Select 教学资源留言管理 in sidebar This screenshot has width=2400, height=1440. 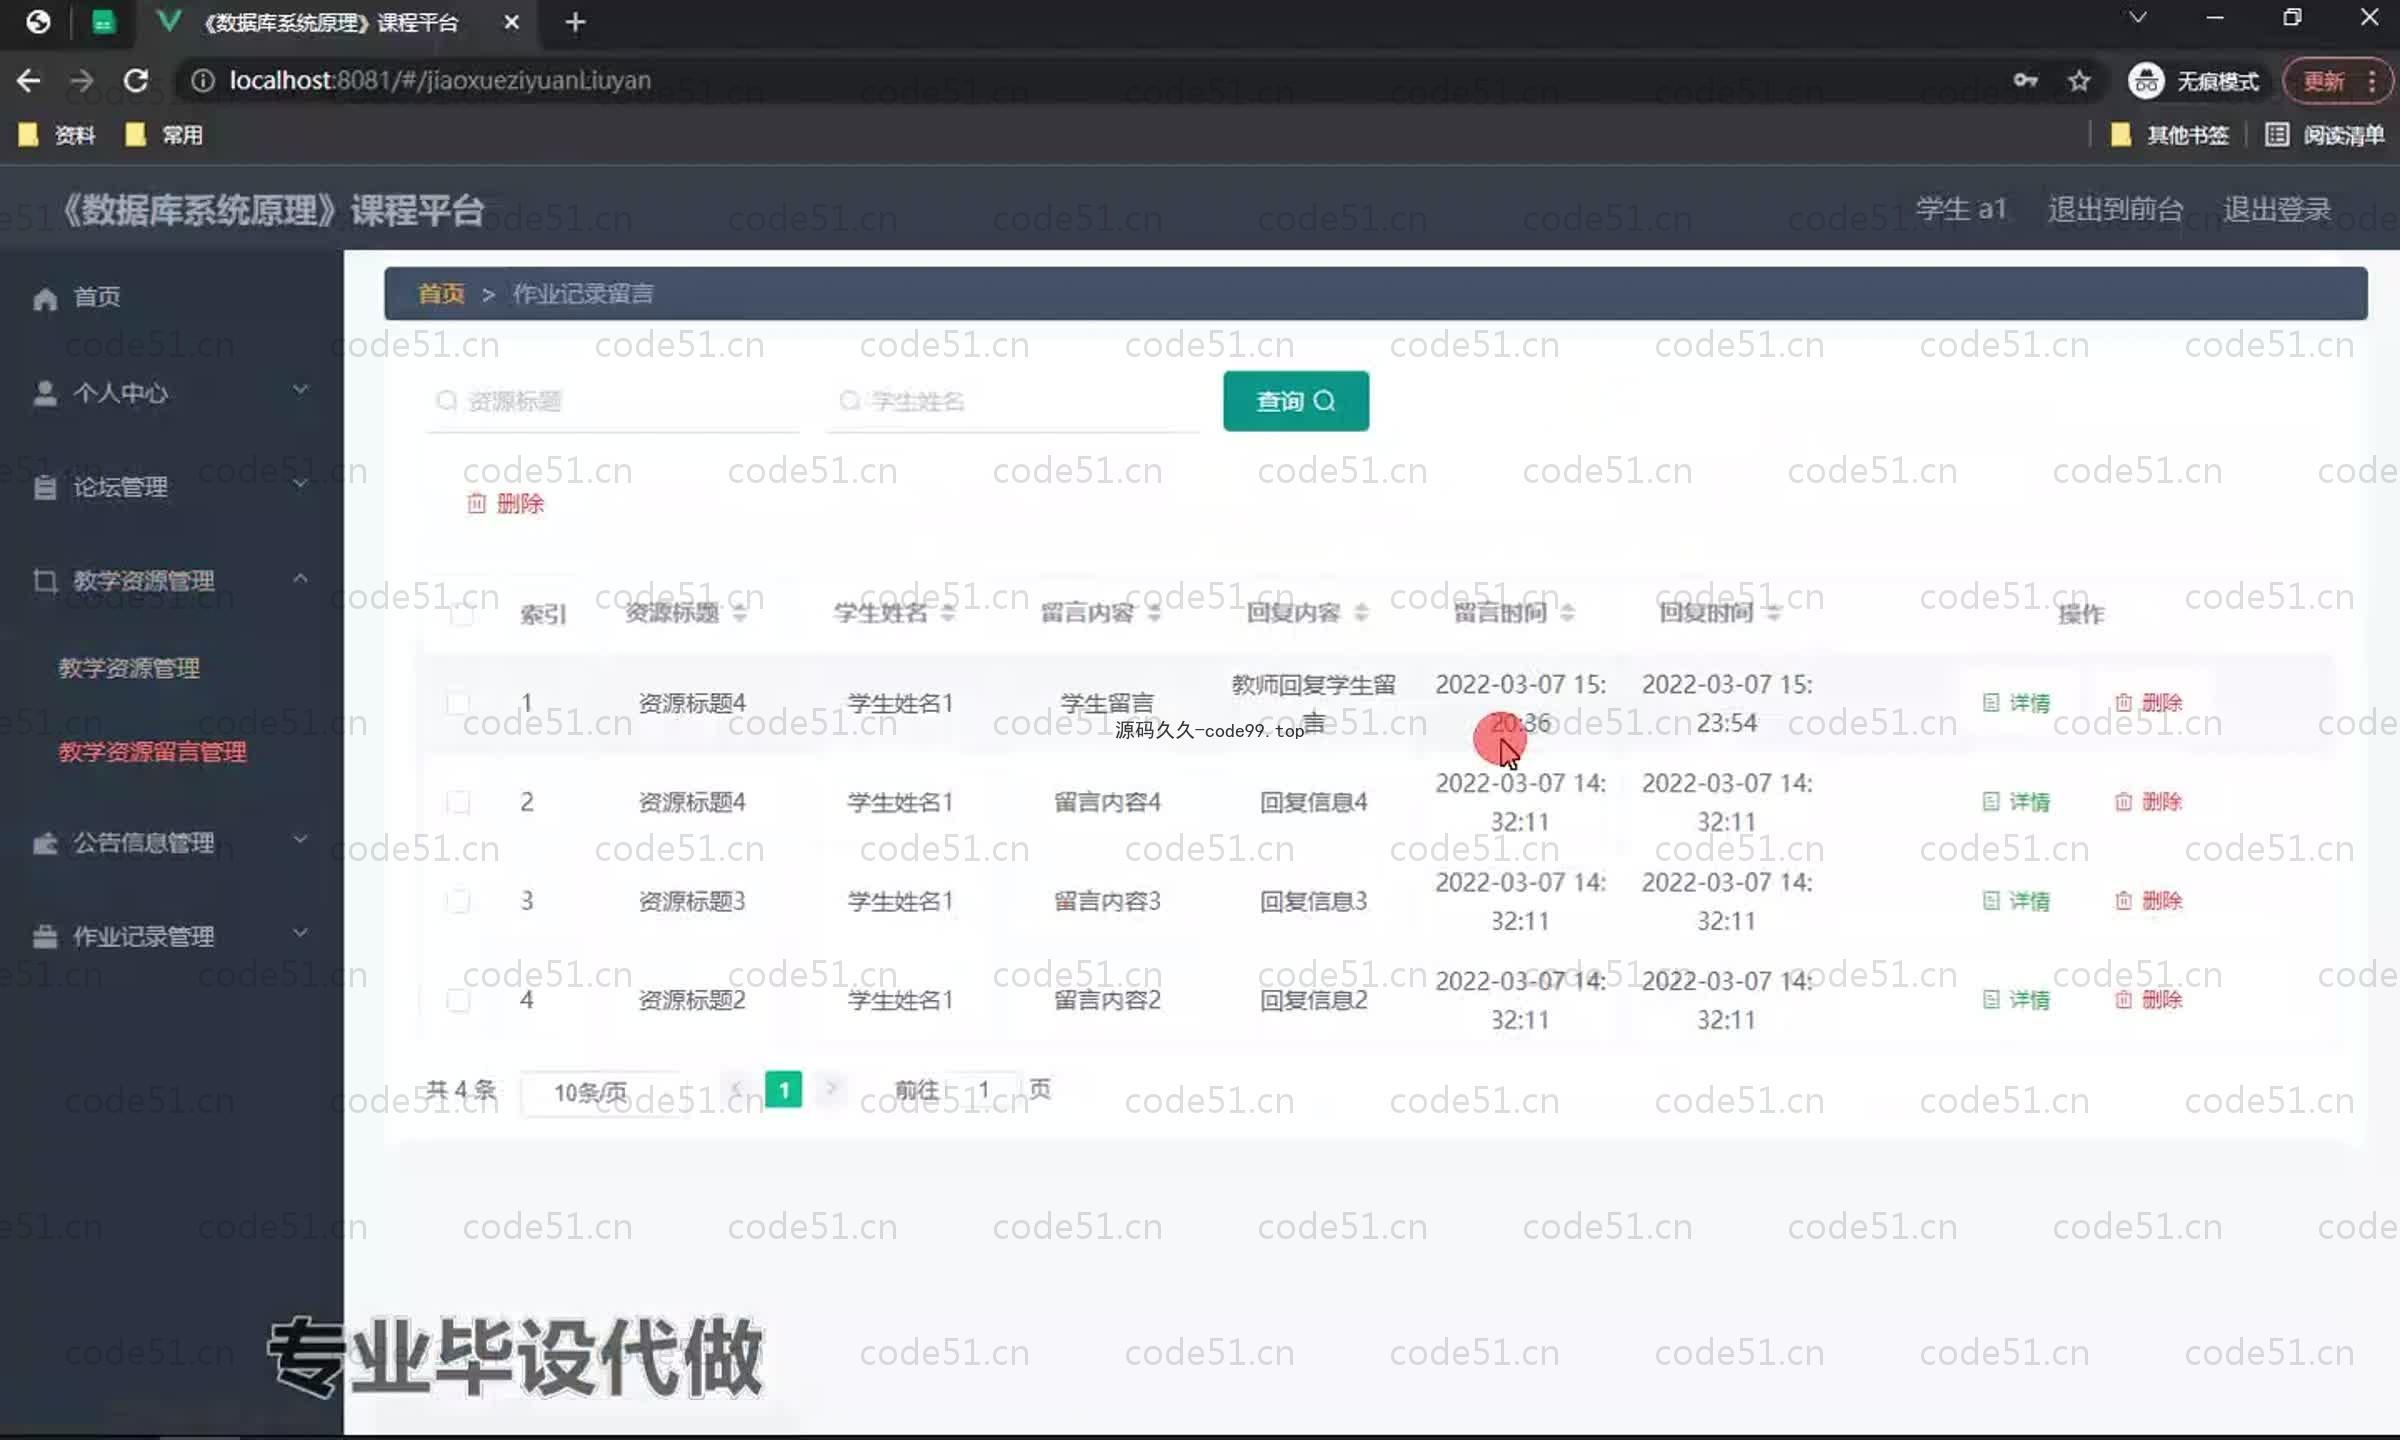click(x=152, y=752)
